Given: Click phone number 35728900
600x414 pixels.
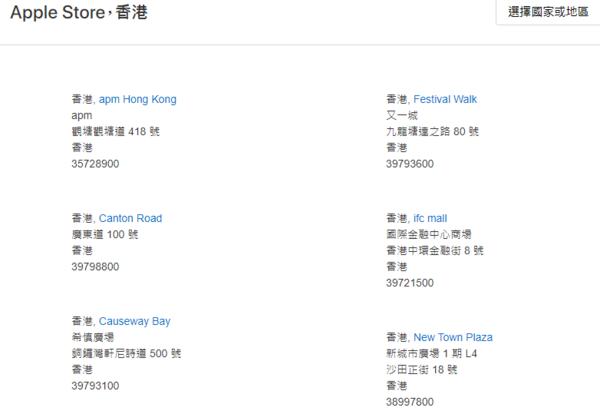Looking at the screenshot, I should 95,163.
